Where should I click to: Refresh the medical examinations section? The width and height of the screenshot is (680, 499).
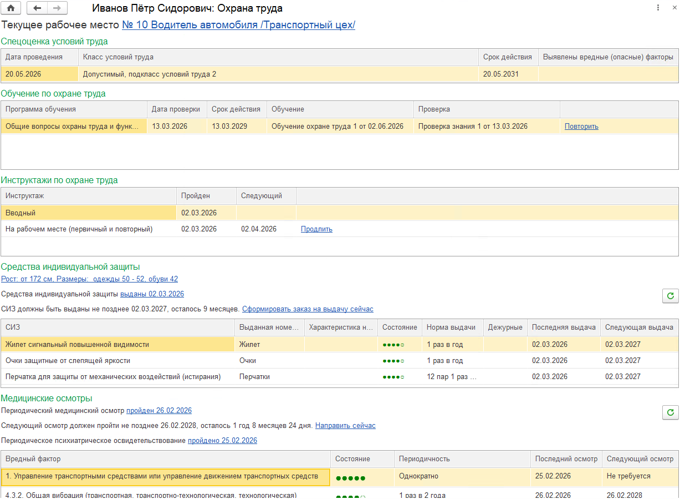pyautogui.click(x=670, y=412)
